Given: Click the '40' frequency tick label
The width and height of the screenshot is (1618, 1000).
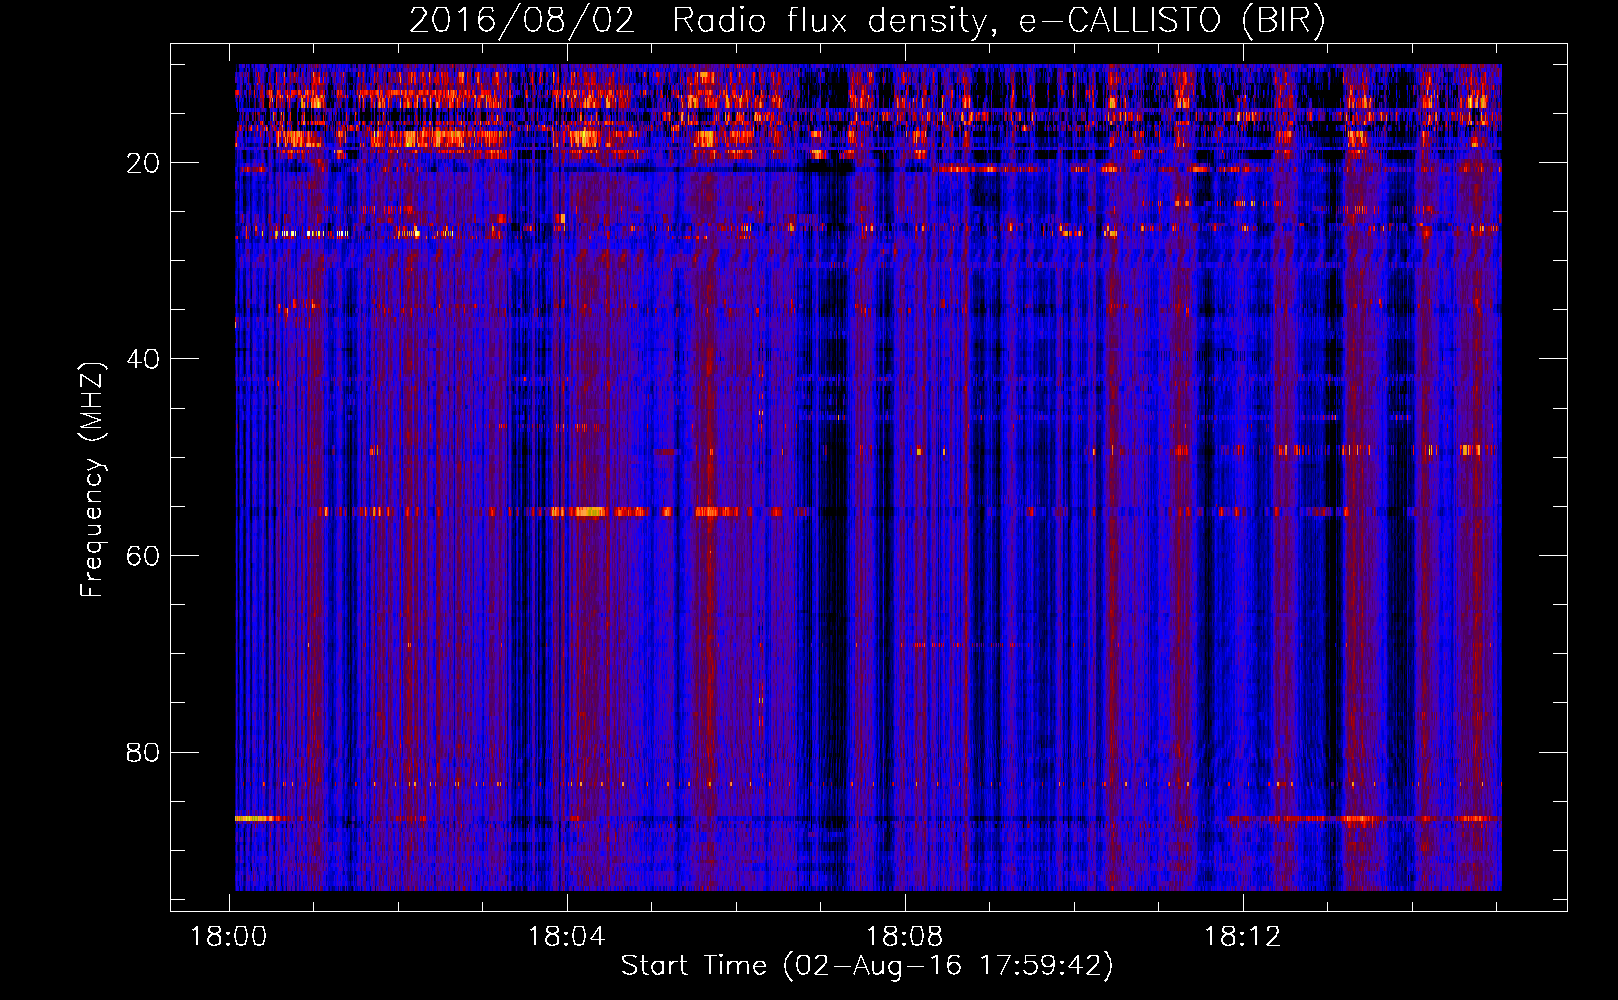Looking at the screenshot, I should point(143,359).
